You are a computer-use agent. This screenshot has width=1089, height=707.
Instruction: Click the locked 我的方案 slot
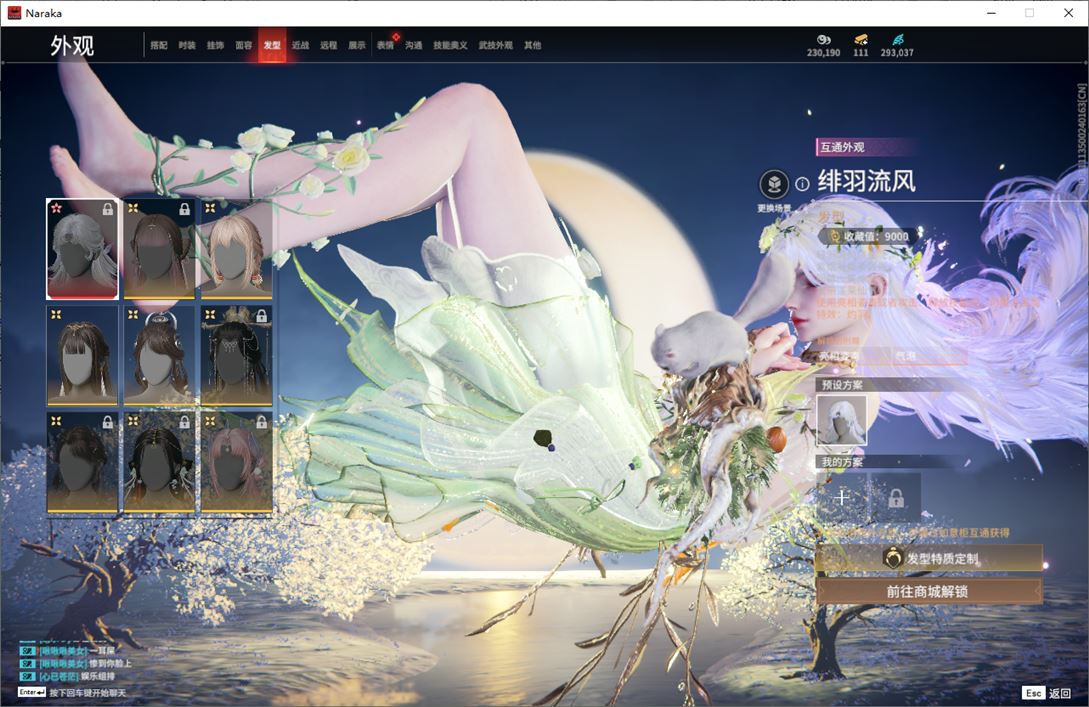pyautogui.click(x=896, y=497)
